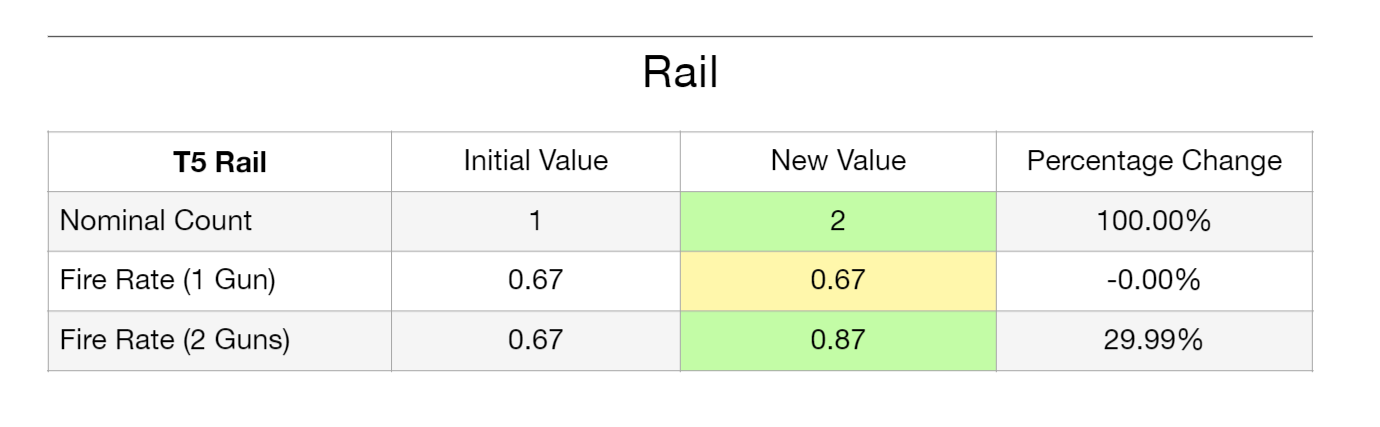Viewport: 1380px width, 427px height.
Task: Select the "-0.00%" percentage cell
Action: 1154,281
